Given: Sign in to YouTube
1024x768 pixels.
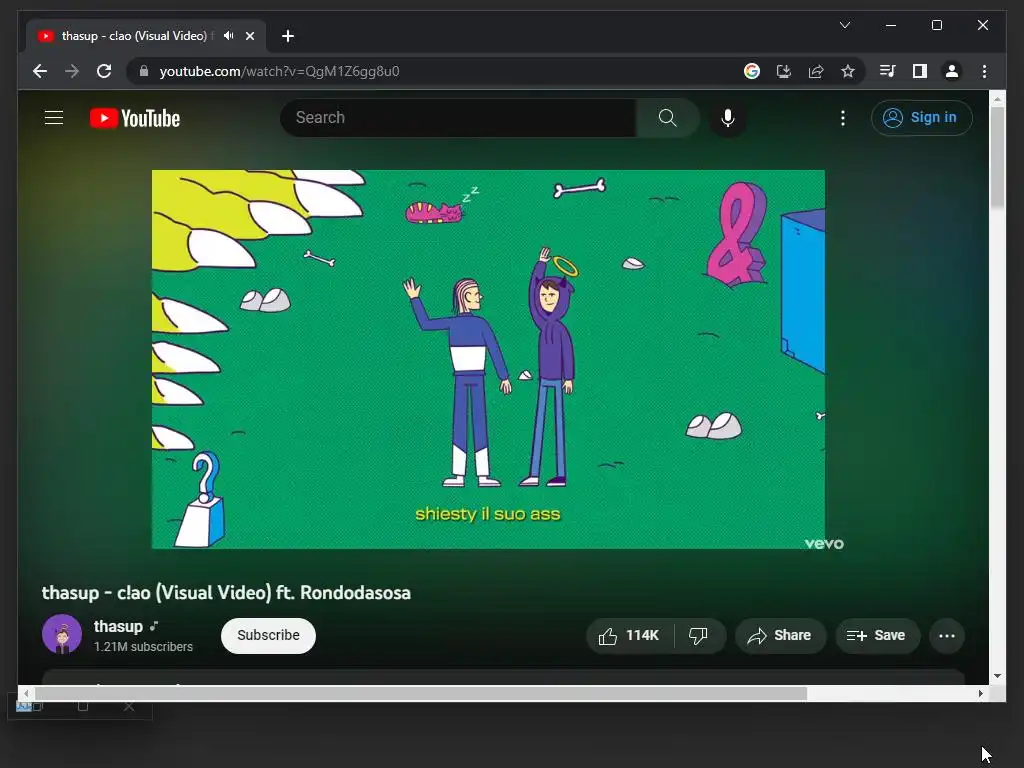Looking at the screenshot, I should tap(921, 118).
